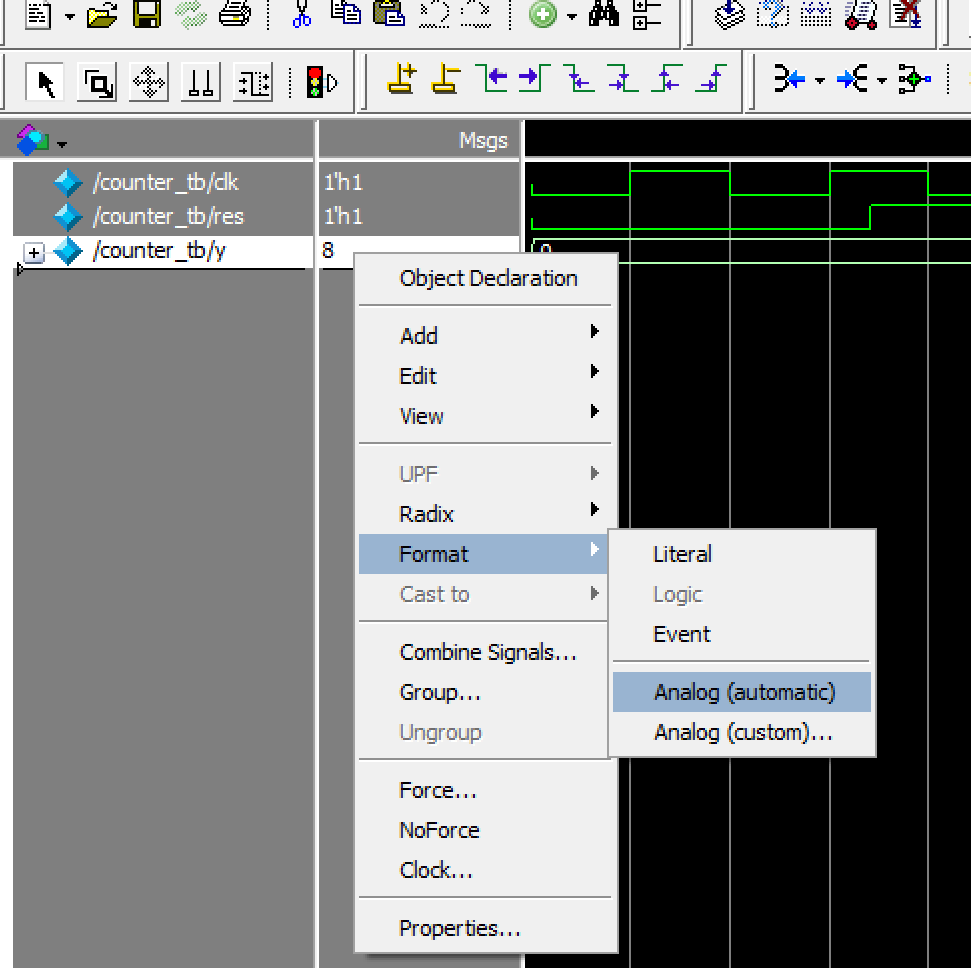The width and height of the screenshot is (971, 968).
Task: Activate the Select Mode arrow tool
Action: tap(45, 82)
